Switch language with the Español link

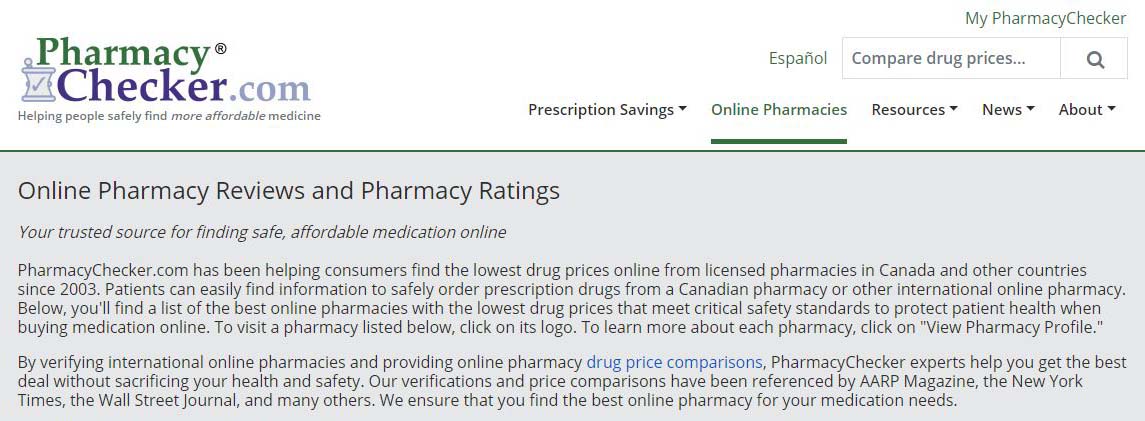(797, 58)
